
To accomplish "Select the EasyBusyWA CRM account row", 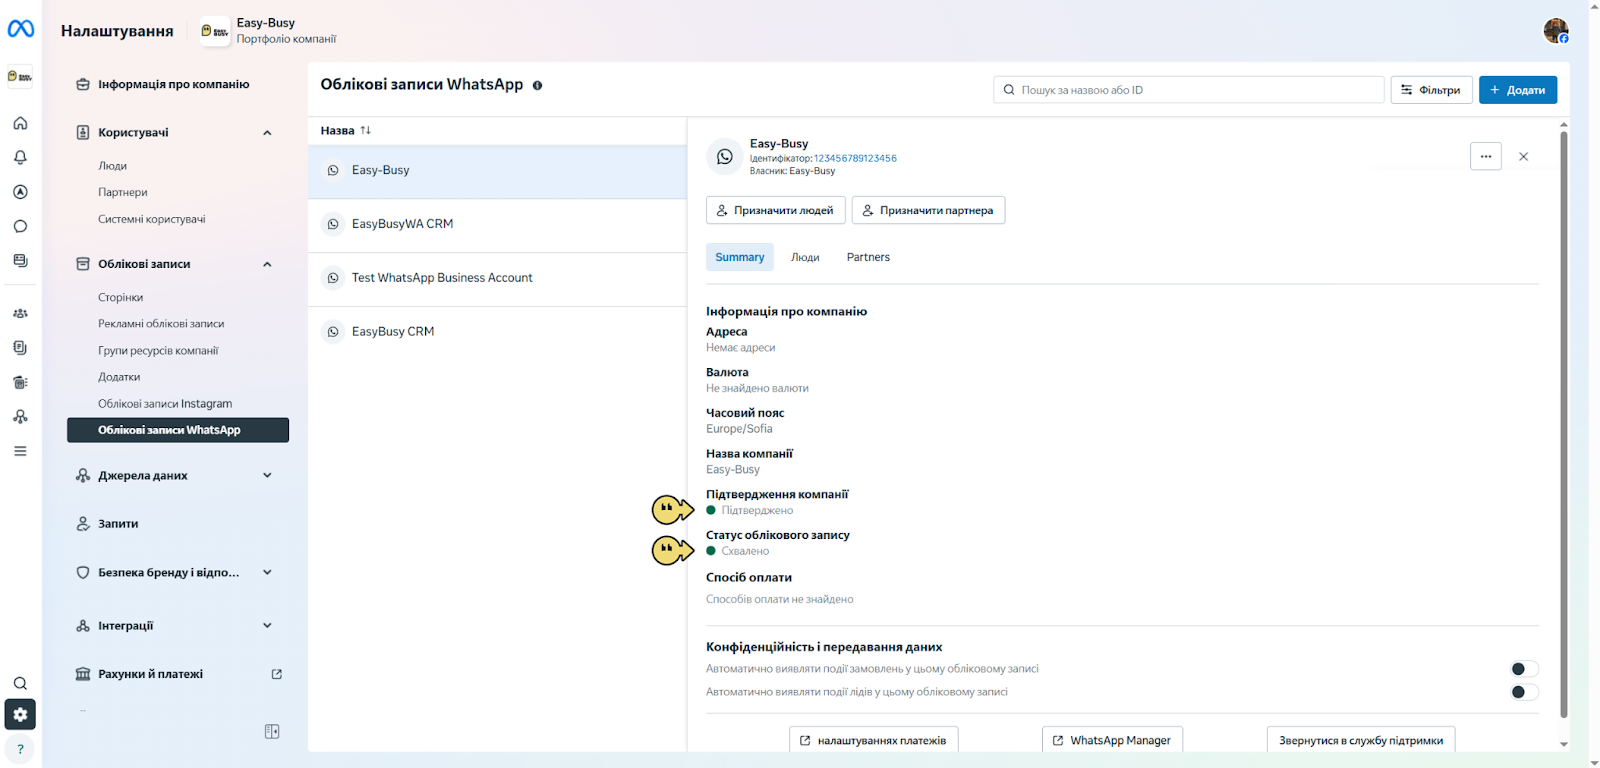I will (497, 225).
